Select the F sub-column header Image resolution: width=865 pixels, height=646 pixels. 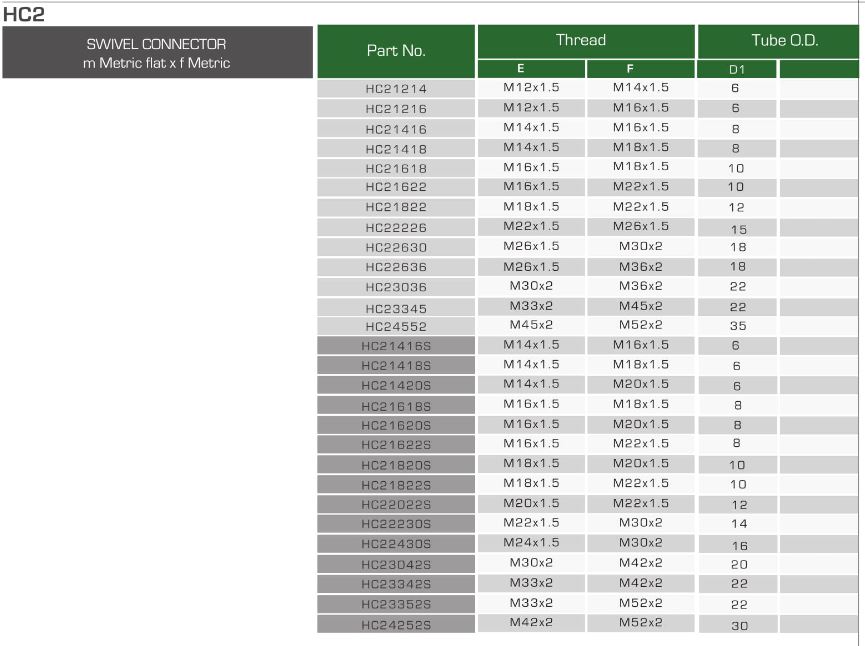(640, 69)
